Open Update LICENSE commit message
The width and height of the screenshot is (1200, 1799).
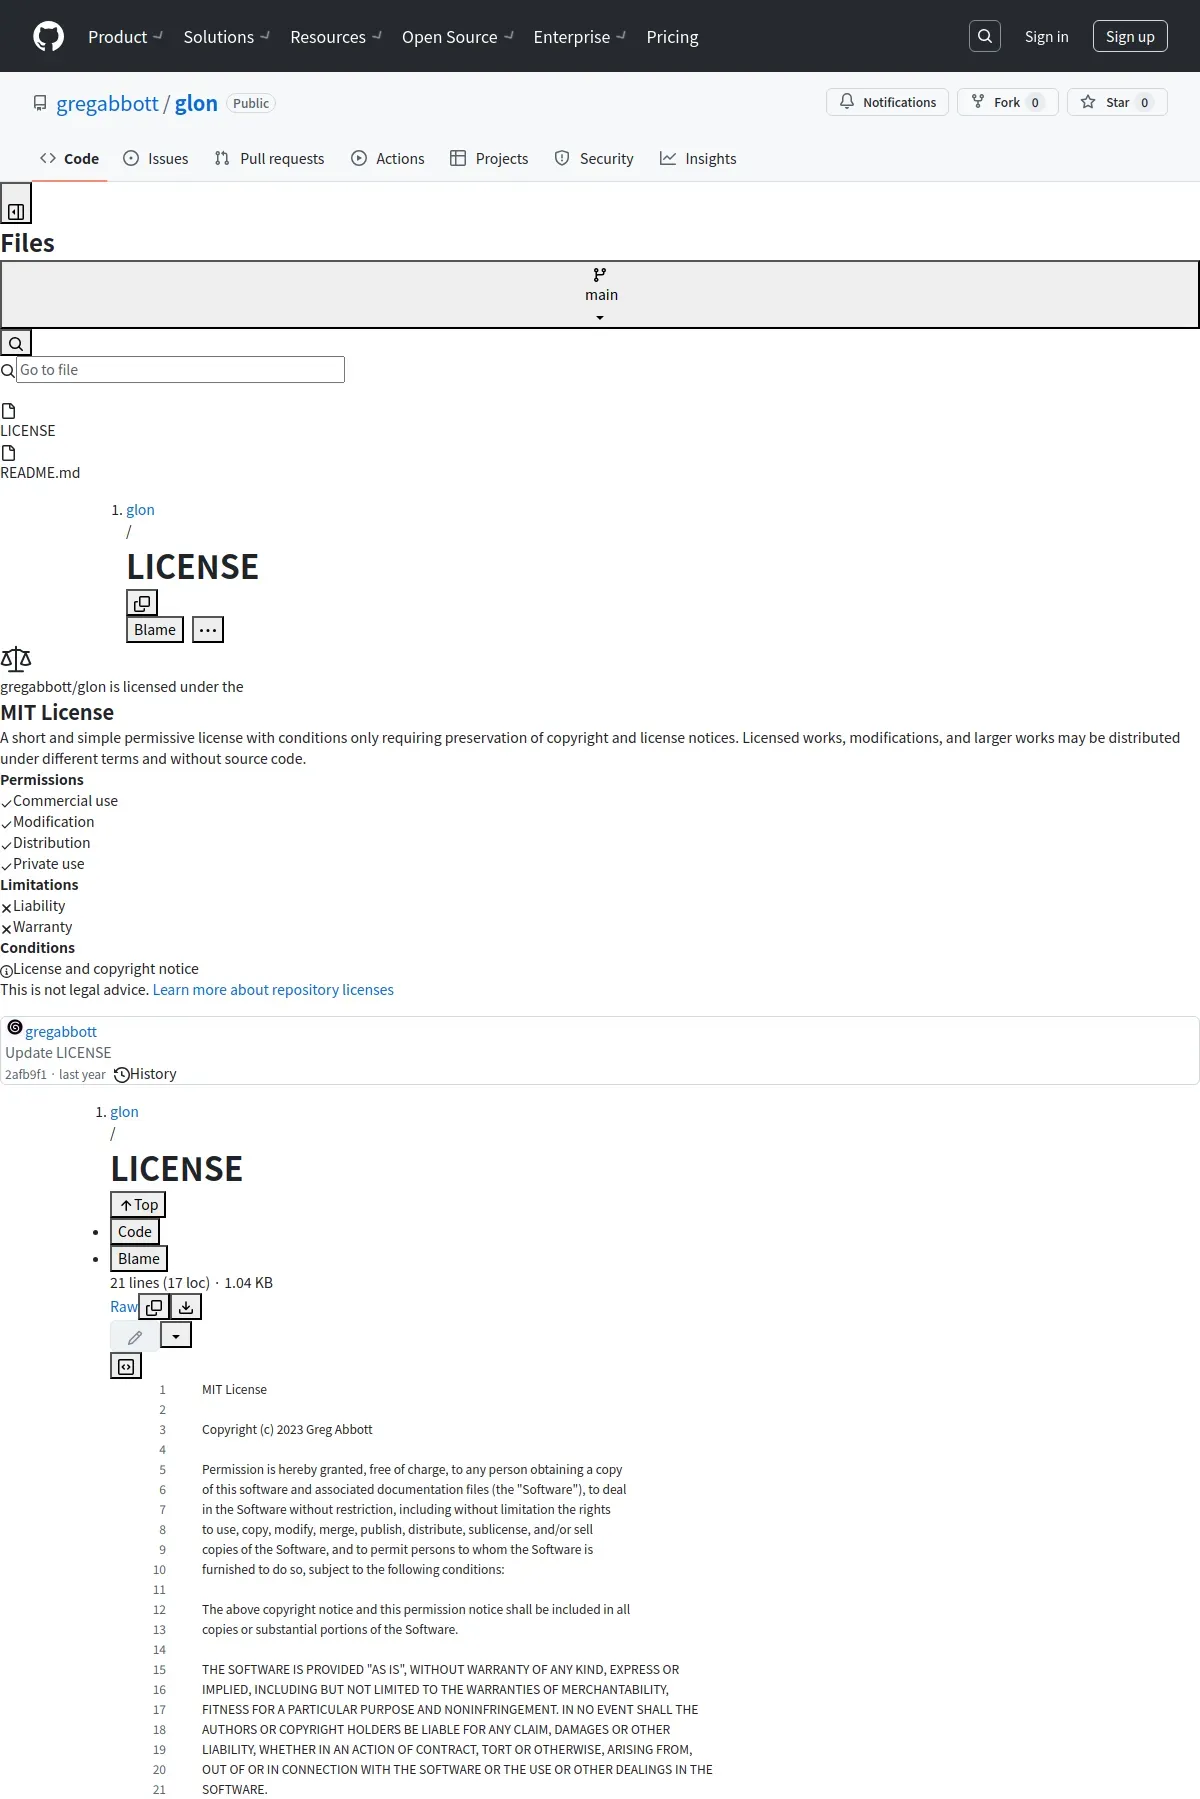pos(58,1053)
